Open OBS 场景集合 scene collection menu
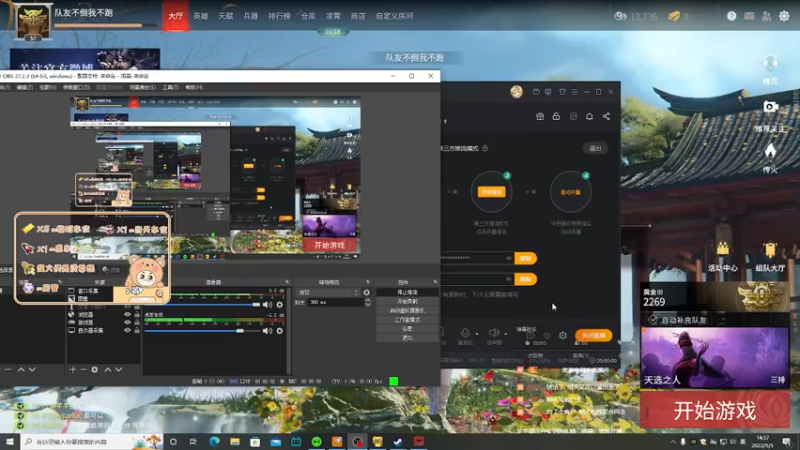 142,87
